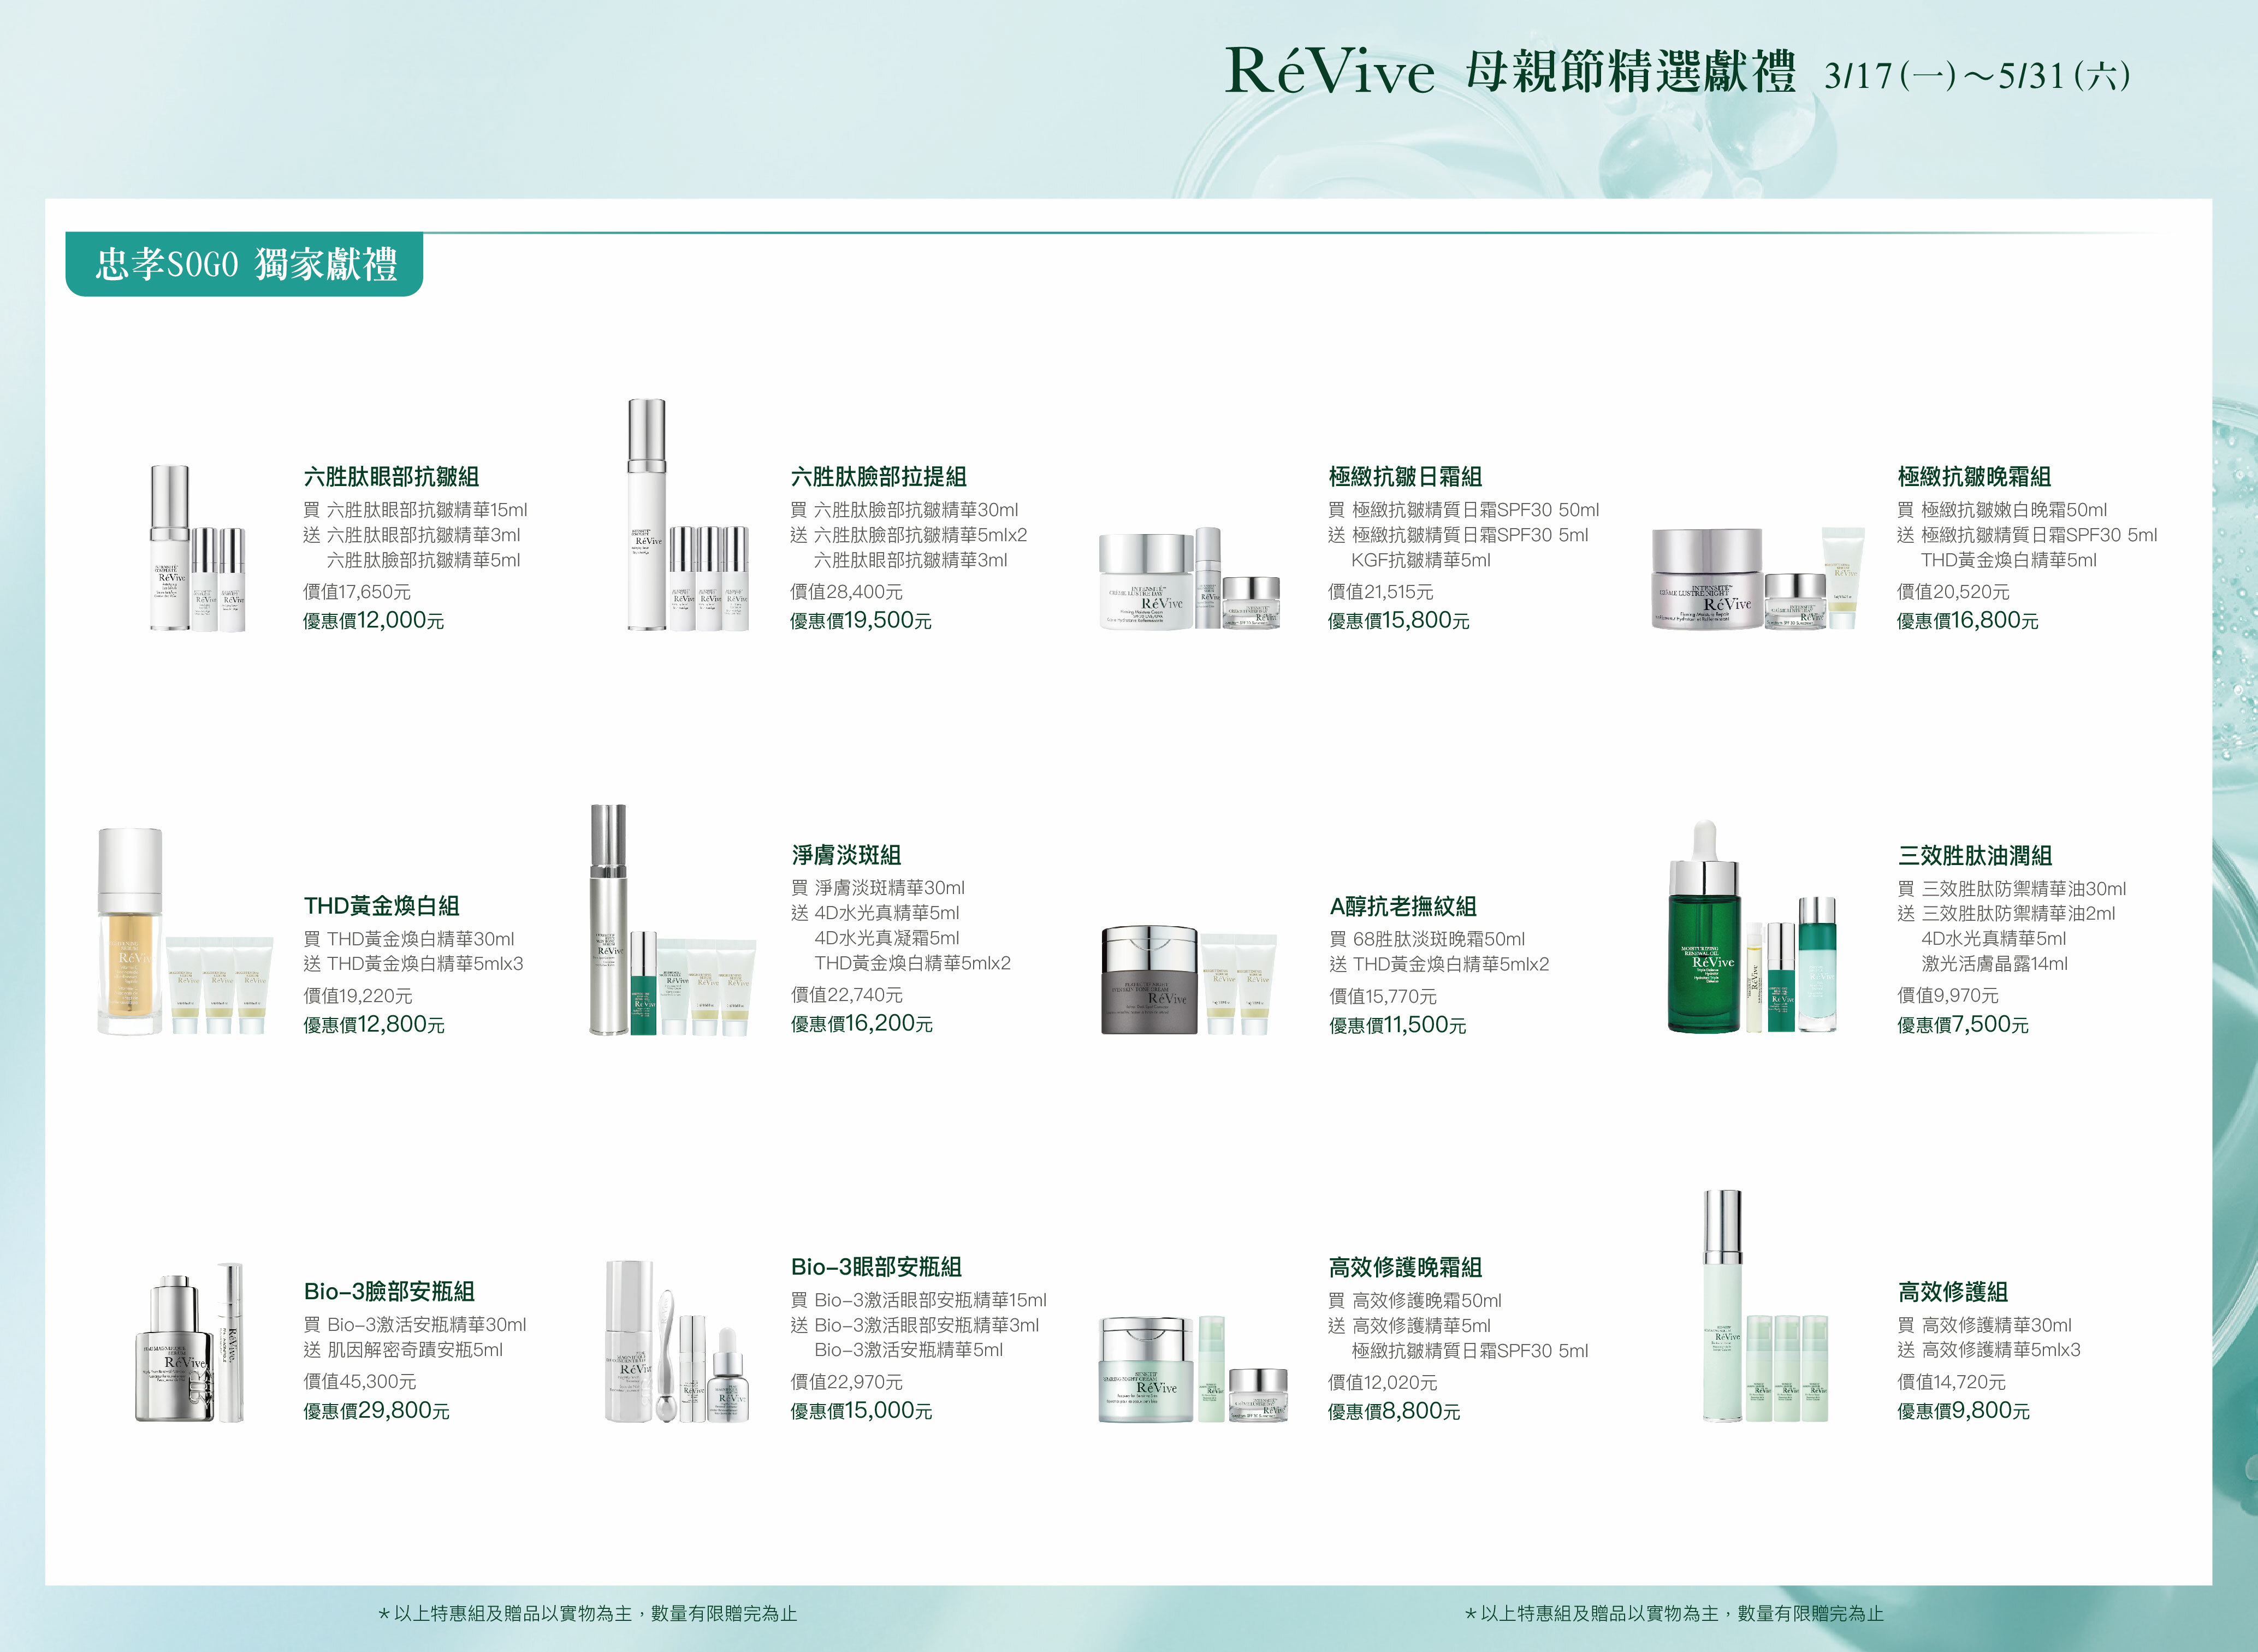Click product image of 六胜肽臉部拉提組
The image size is (2258, 1652).
click(687, 515)
